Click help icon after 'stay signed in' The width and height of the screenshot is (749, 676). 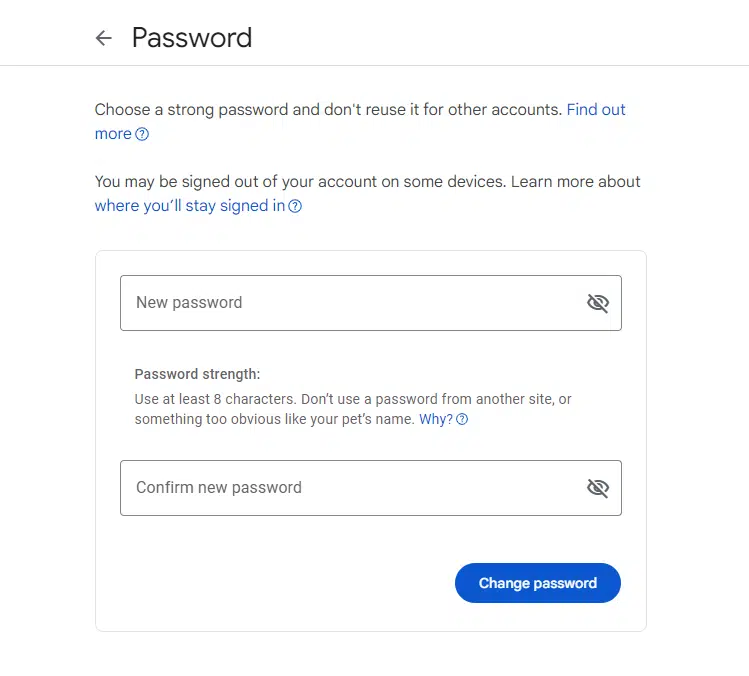tap(295, 206)
